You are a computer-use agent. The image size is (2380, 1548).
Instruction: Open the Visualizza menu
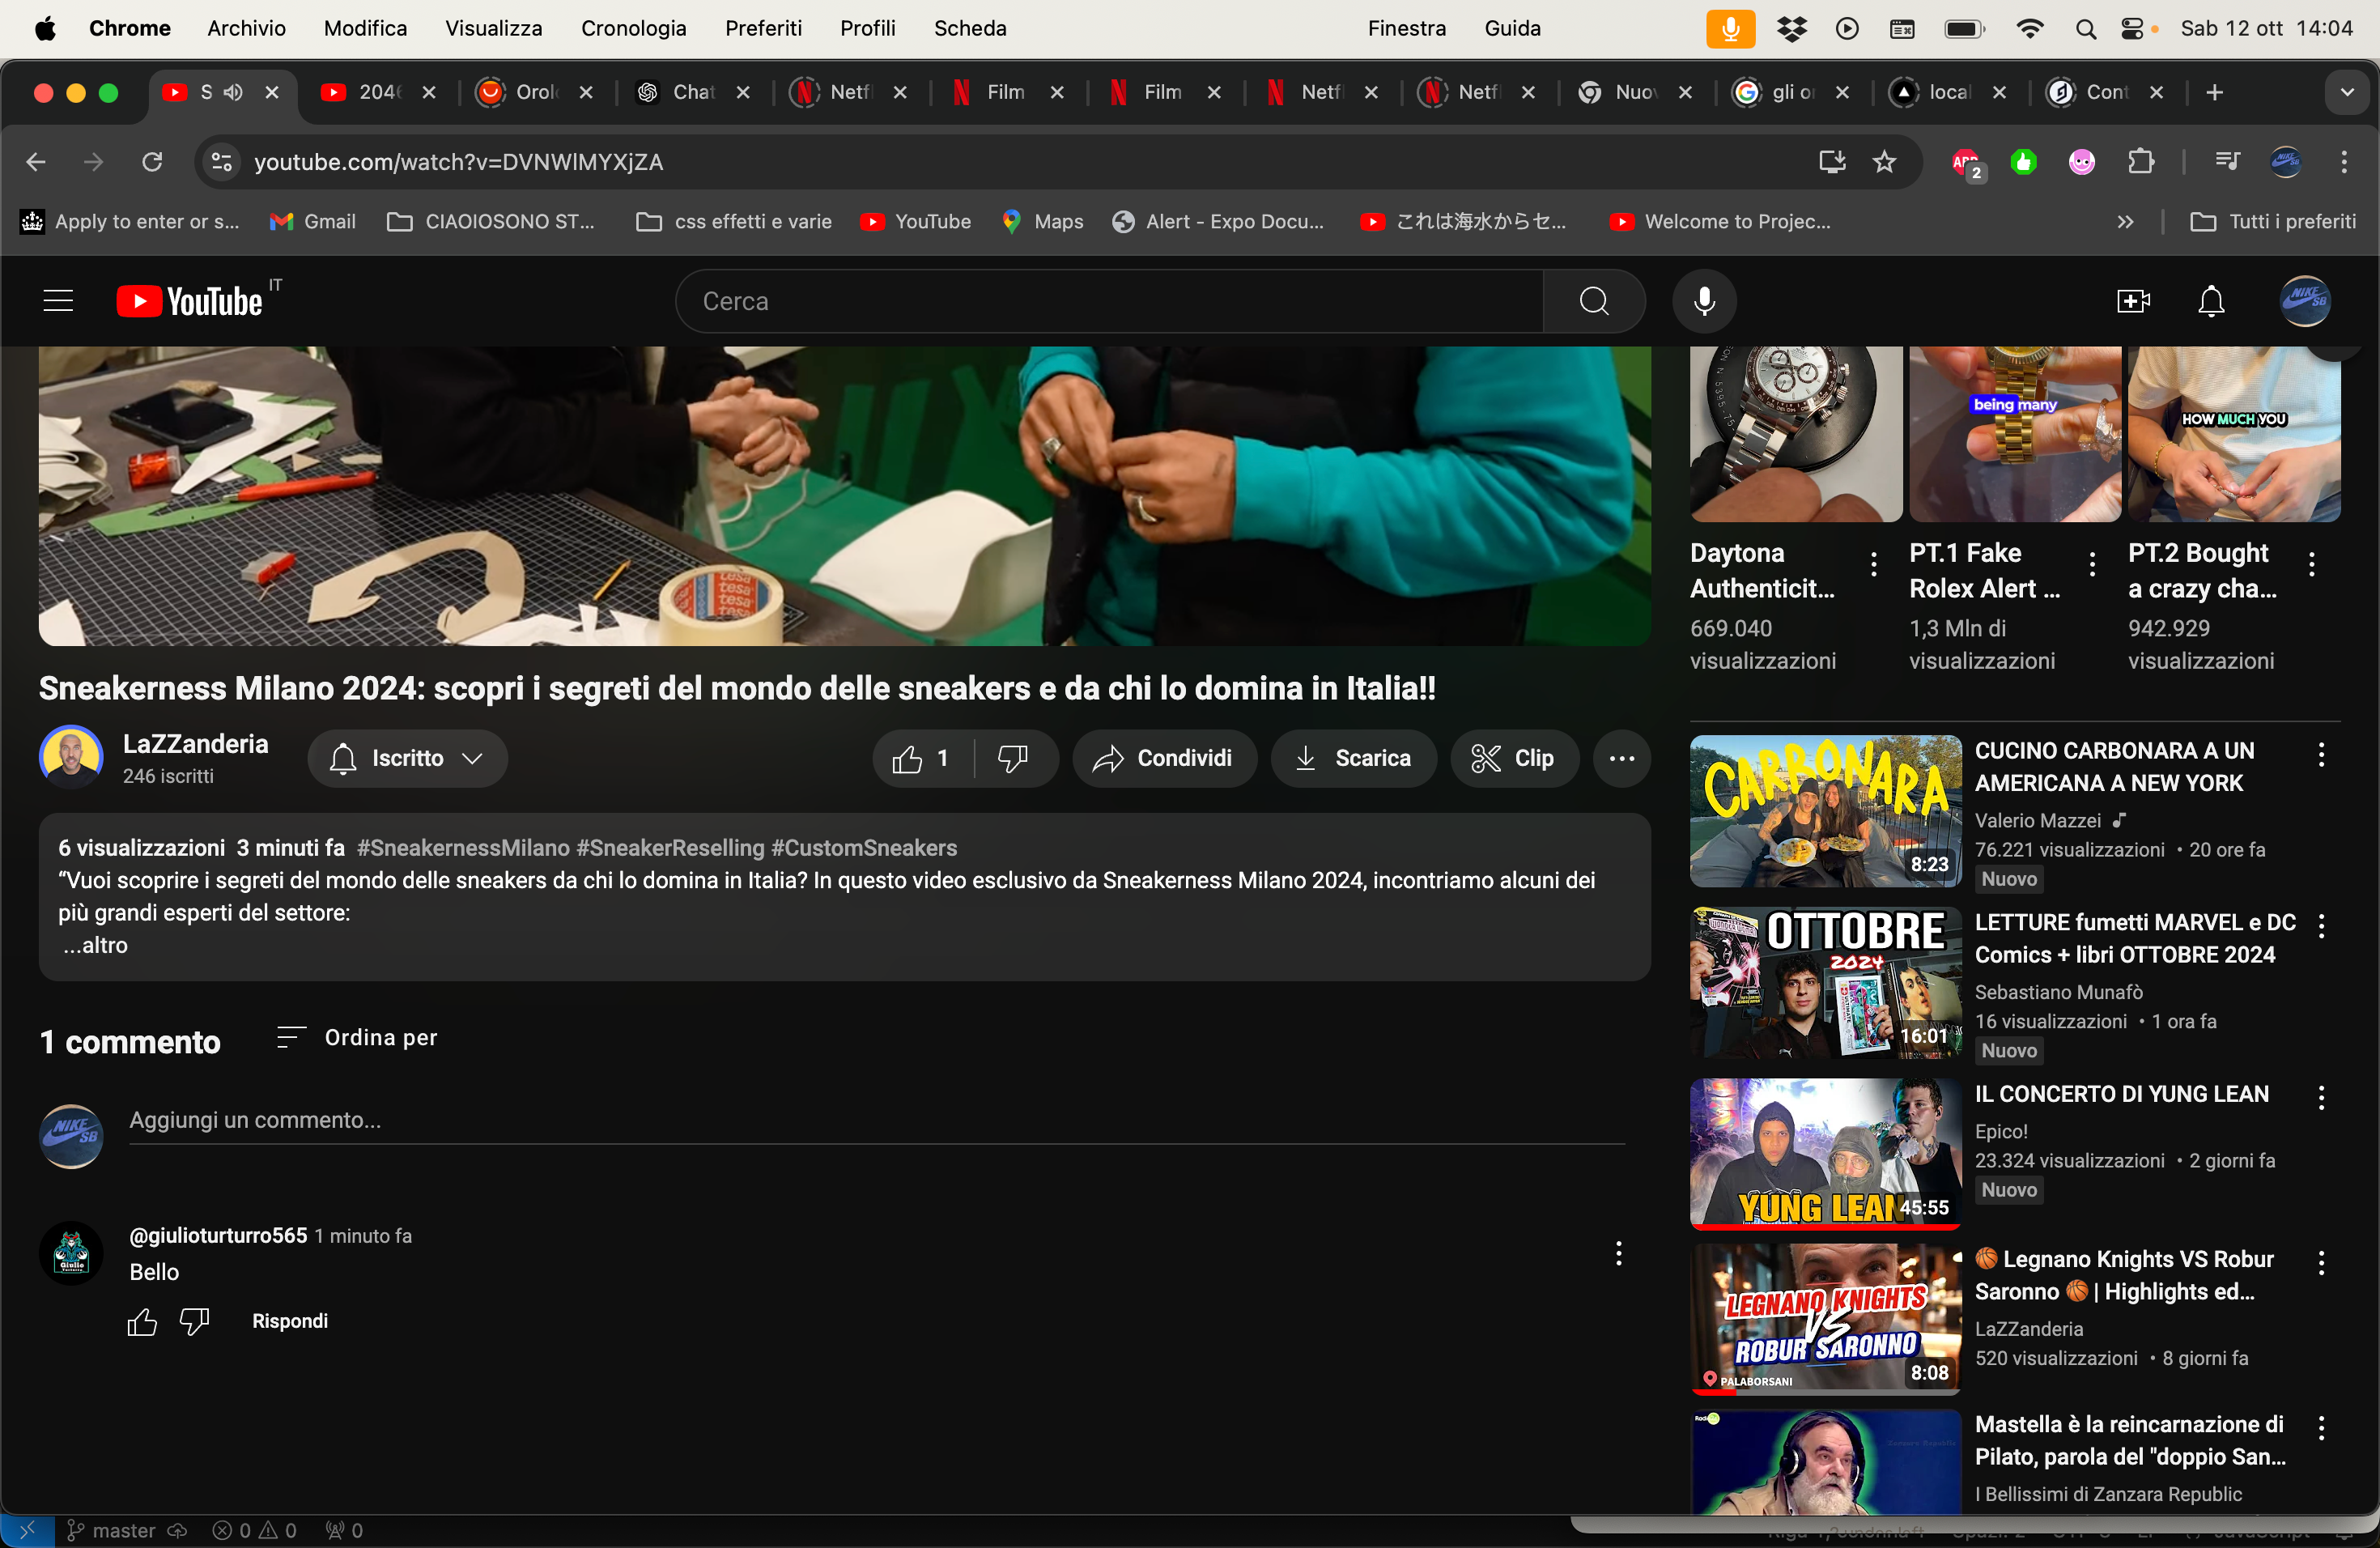tap(494, 28)
